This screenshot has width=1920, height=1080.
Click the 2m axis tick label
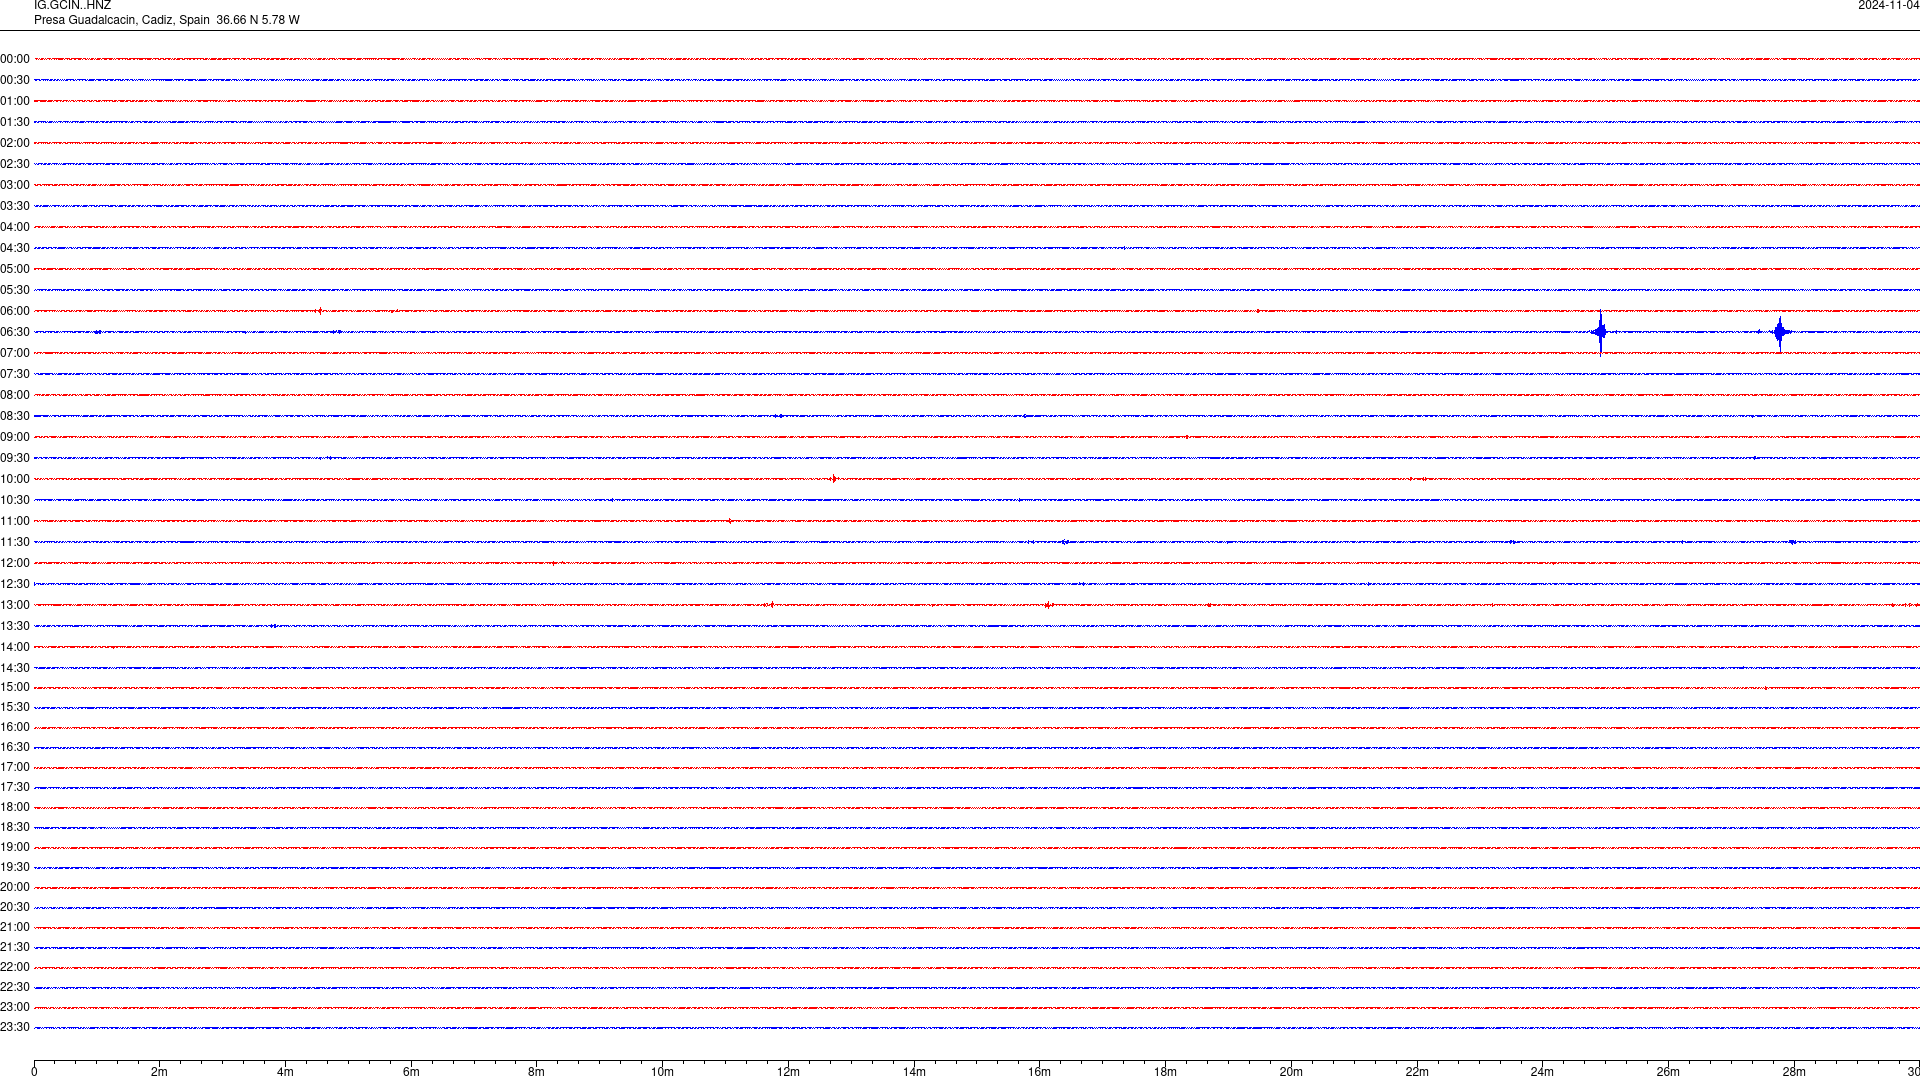tap(159, 1072)
